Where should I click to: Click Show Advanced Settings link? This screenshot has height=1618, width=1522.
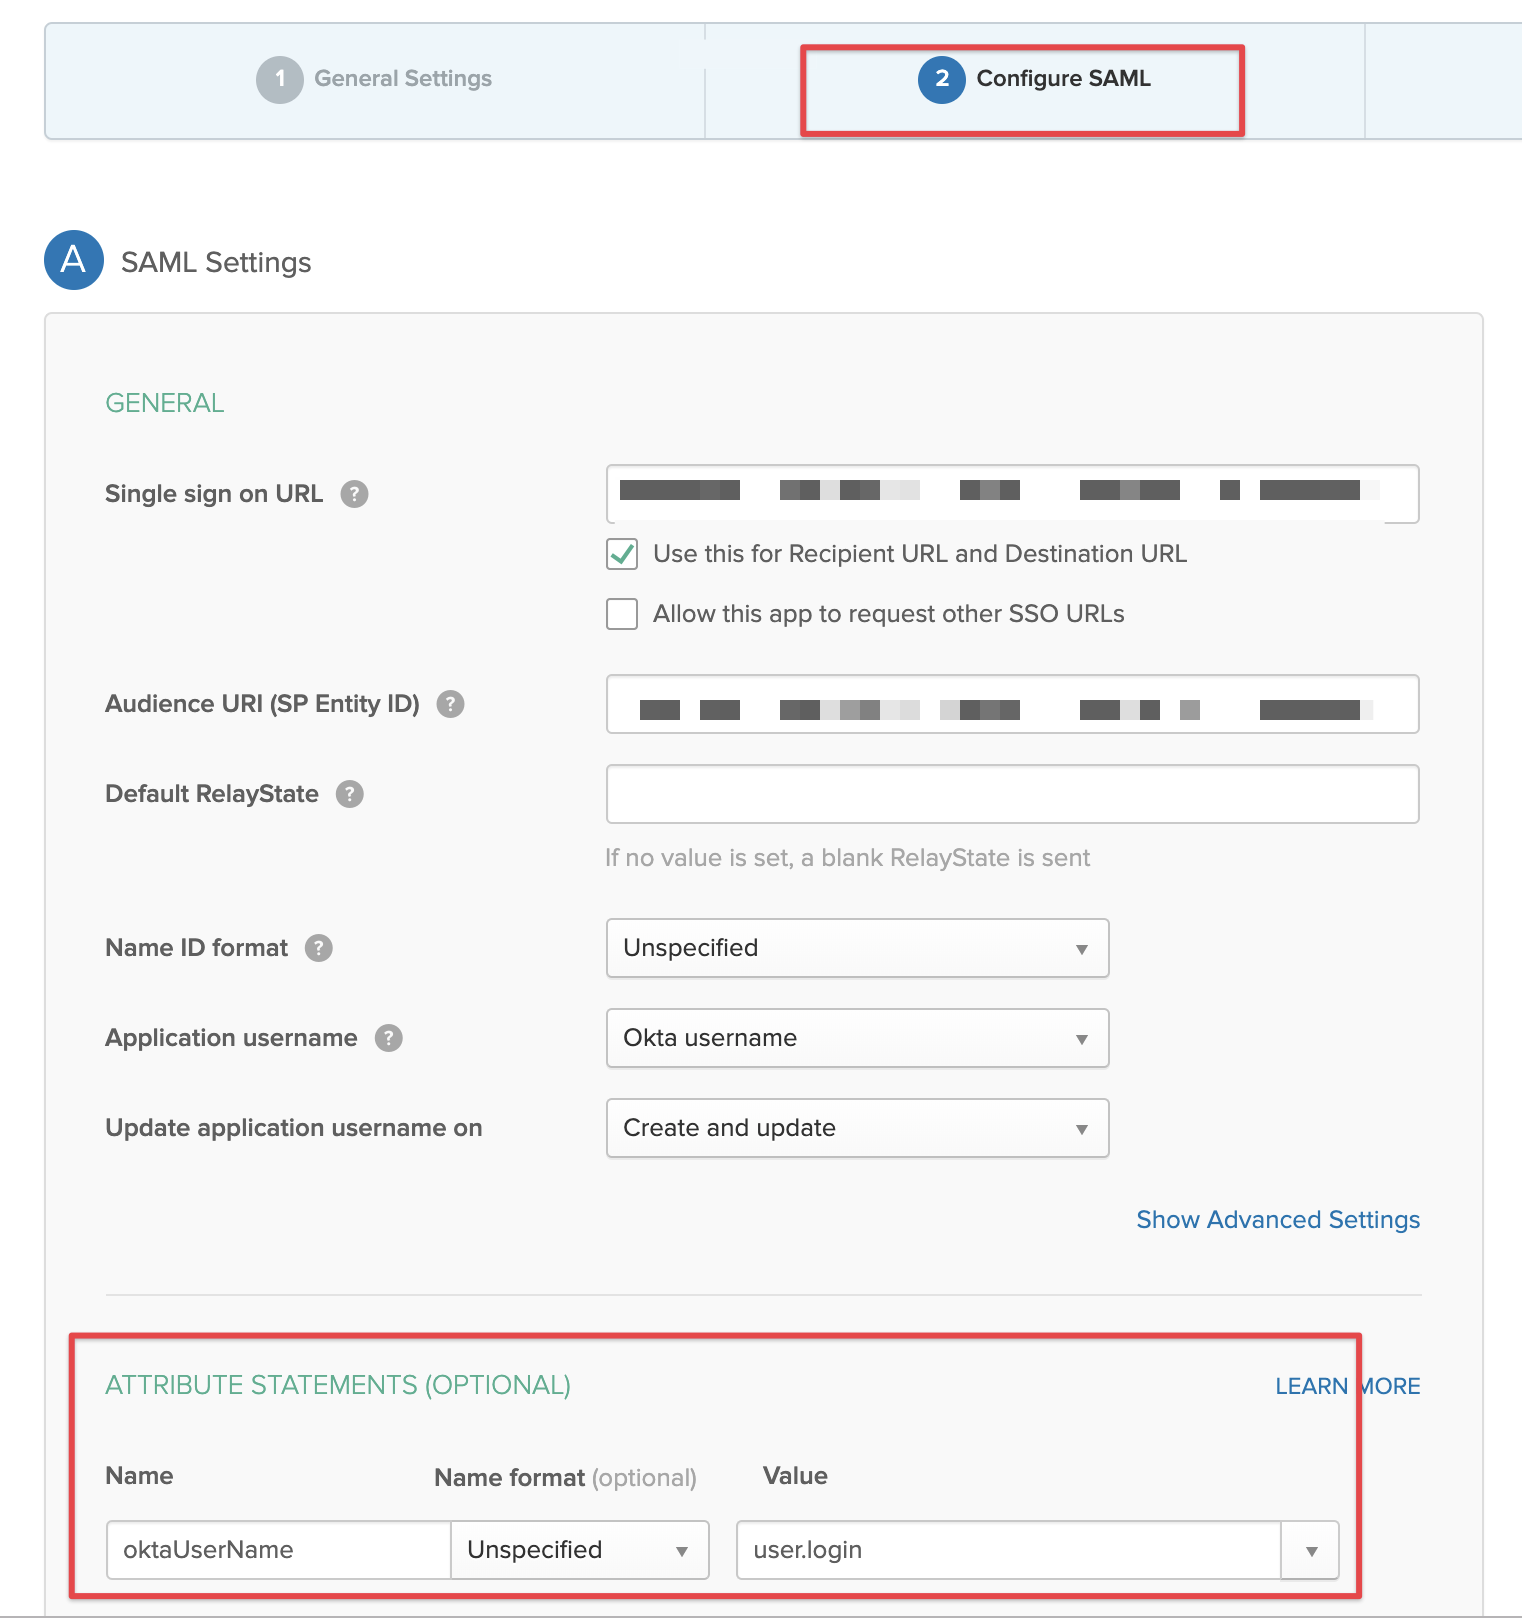pyautogui.click(x=1277, y=1220)
